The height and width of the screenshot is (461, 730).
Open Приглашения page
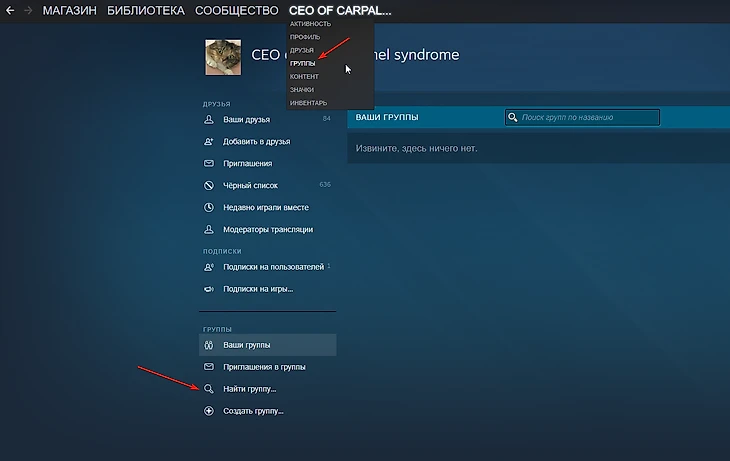click(x=248, y=163)
